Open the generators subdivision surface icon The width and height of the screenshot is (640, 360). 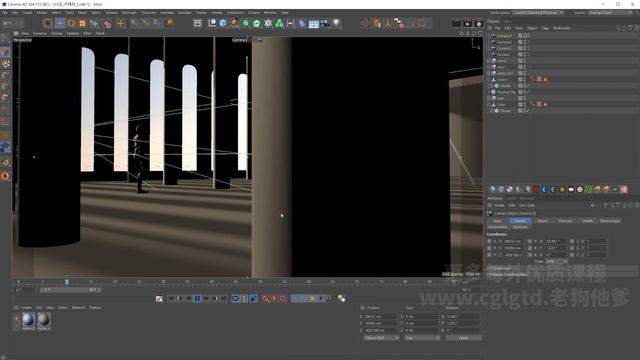pyautogui.click(x=246, y=23)
